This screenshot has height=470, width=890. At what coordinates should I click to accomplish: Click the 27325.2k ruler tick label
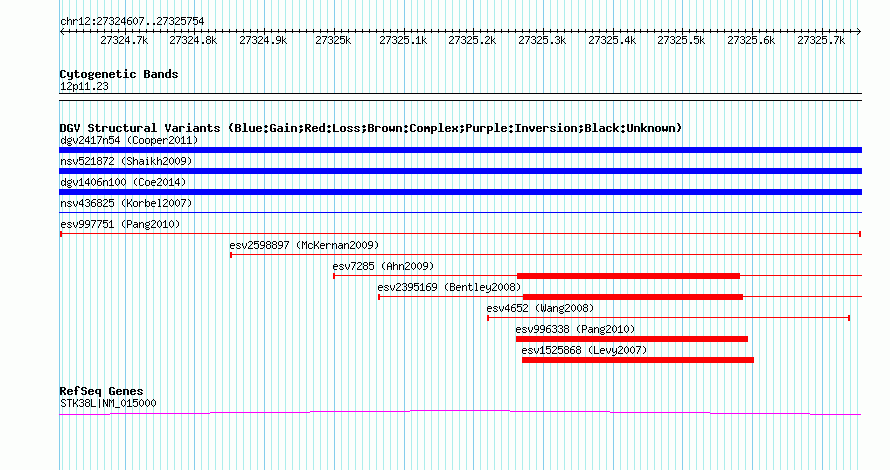tap(472, 40)
